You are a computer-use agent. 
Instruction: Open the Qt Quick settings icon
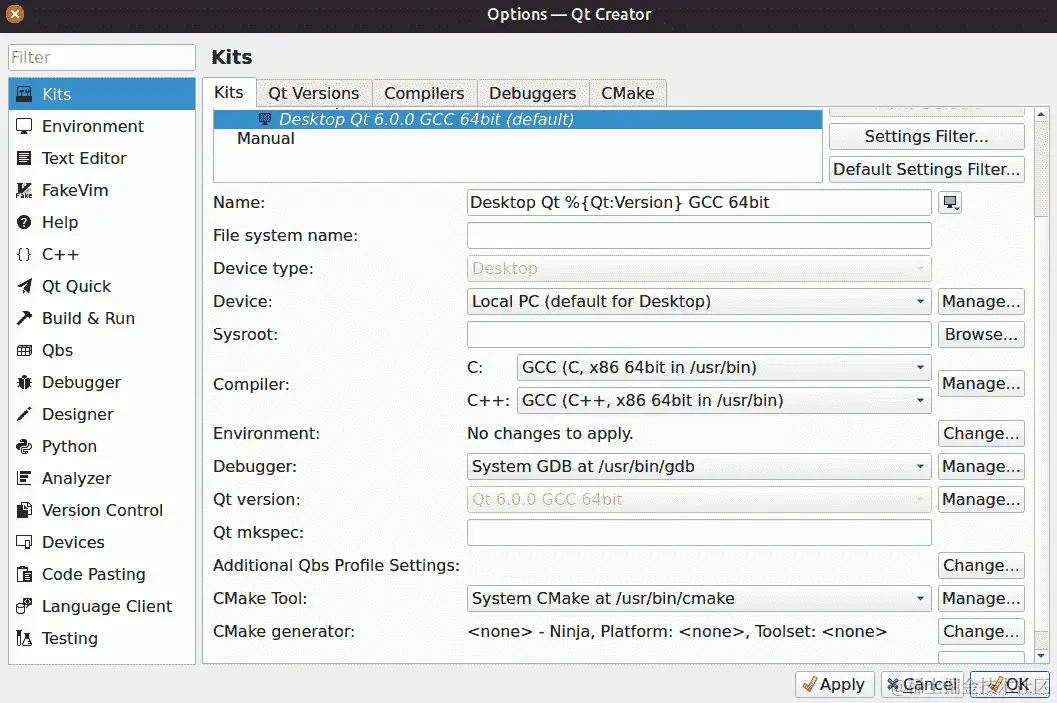tap(24, 286)
